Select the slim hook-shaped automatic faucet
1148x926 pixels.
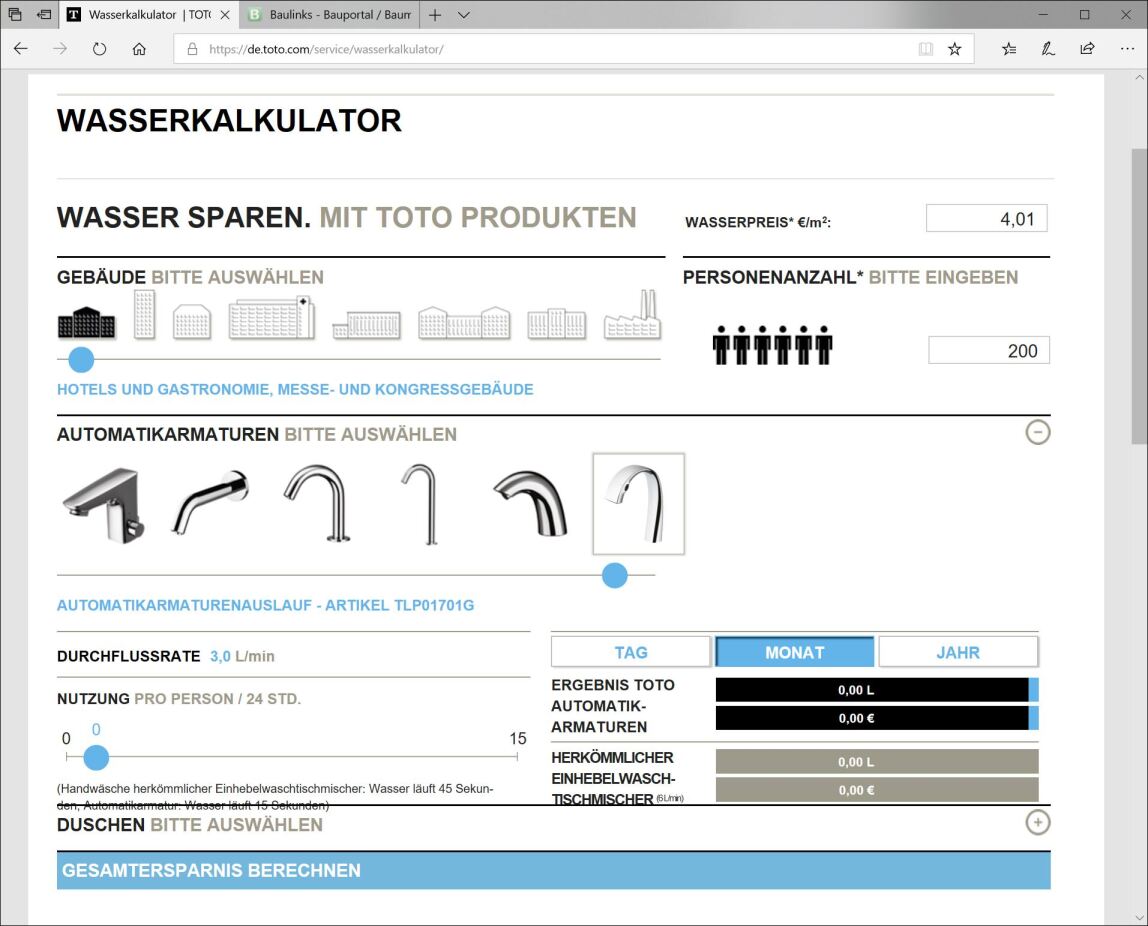point(421,504)
